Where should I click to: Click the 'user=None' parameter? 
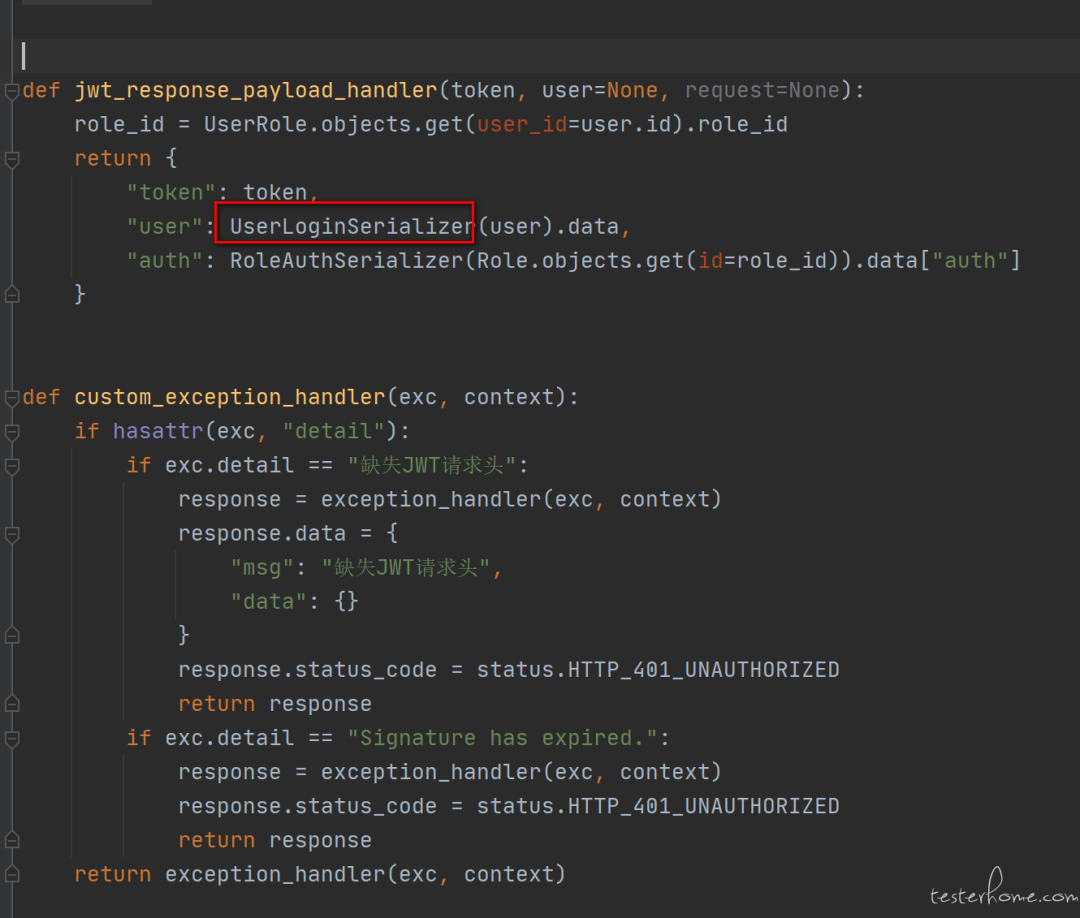[x=600, y=91]
